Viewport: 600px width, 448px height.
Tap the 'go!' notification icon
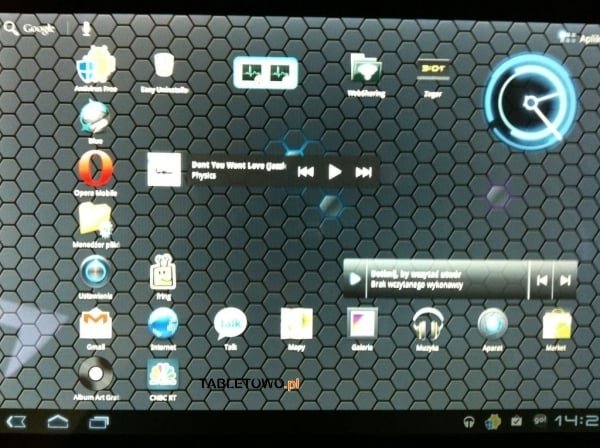(540, 420)
